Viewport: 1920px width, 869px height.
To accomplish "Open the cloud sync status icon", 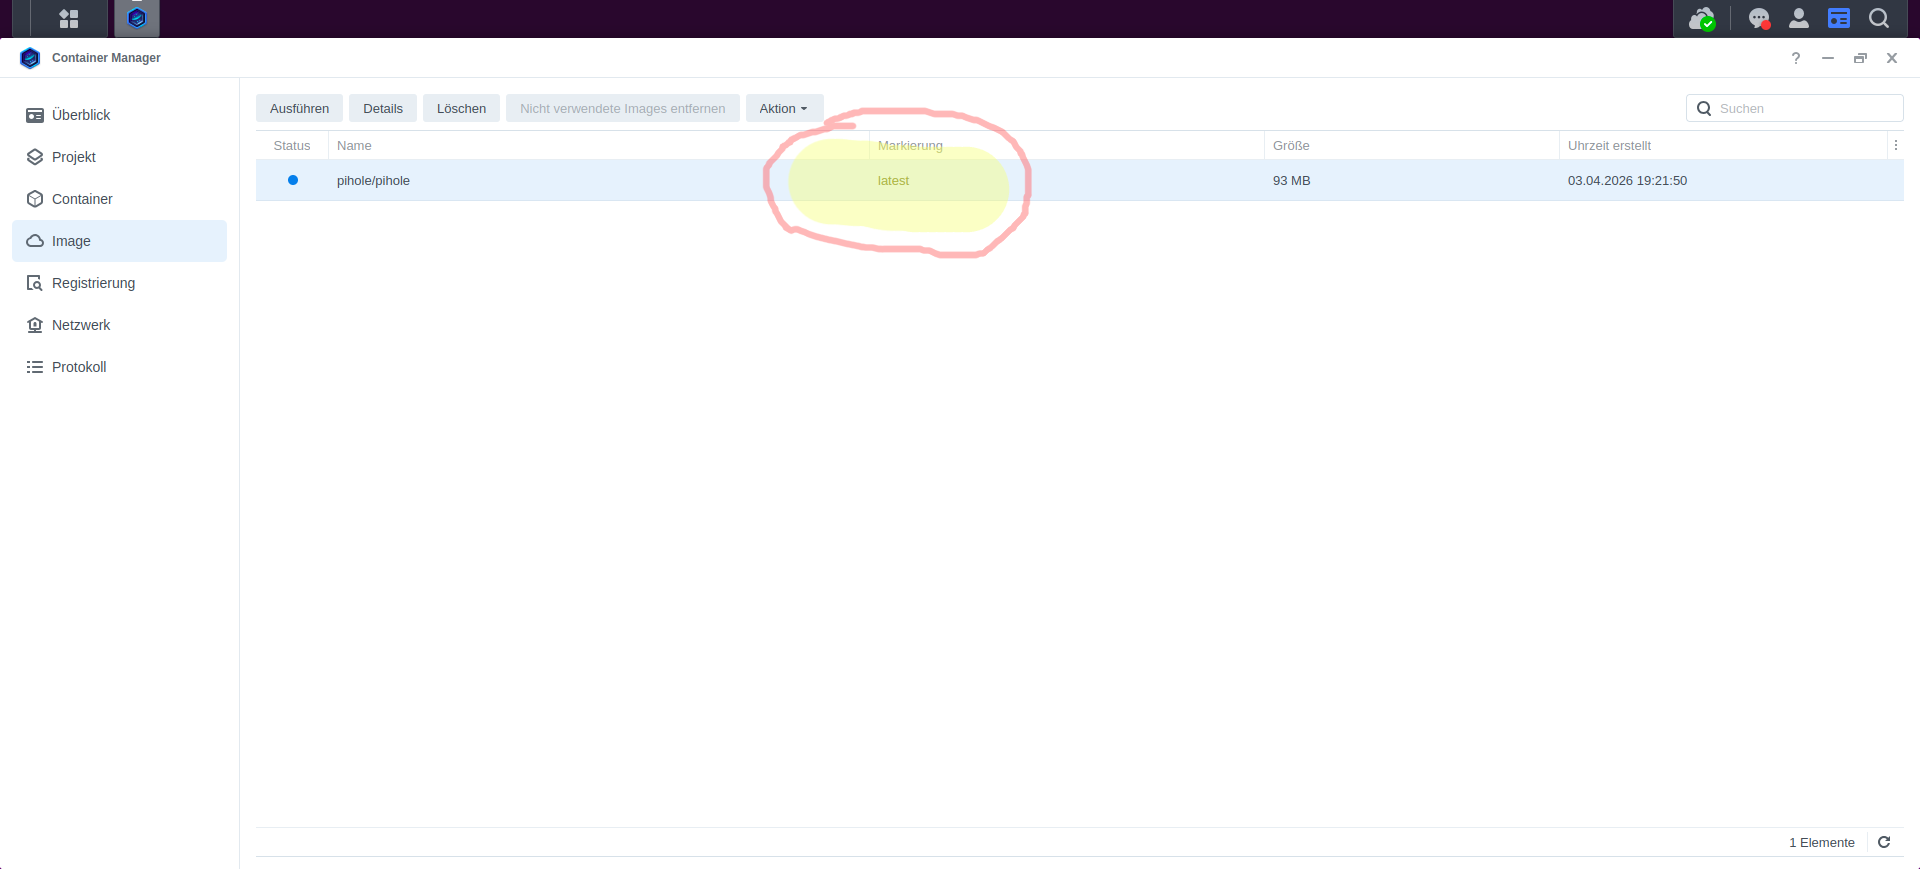I will 1701,19.
